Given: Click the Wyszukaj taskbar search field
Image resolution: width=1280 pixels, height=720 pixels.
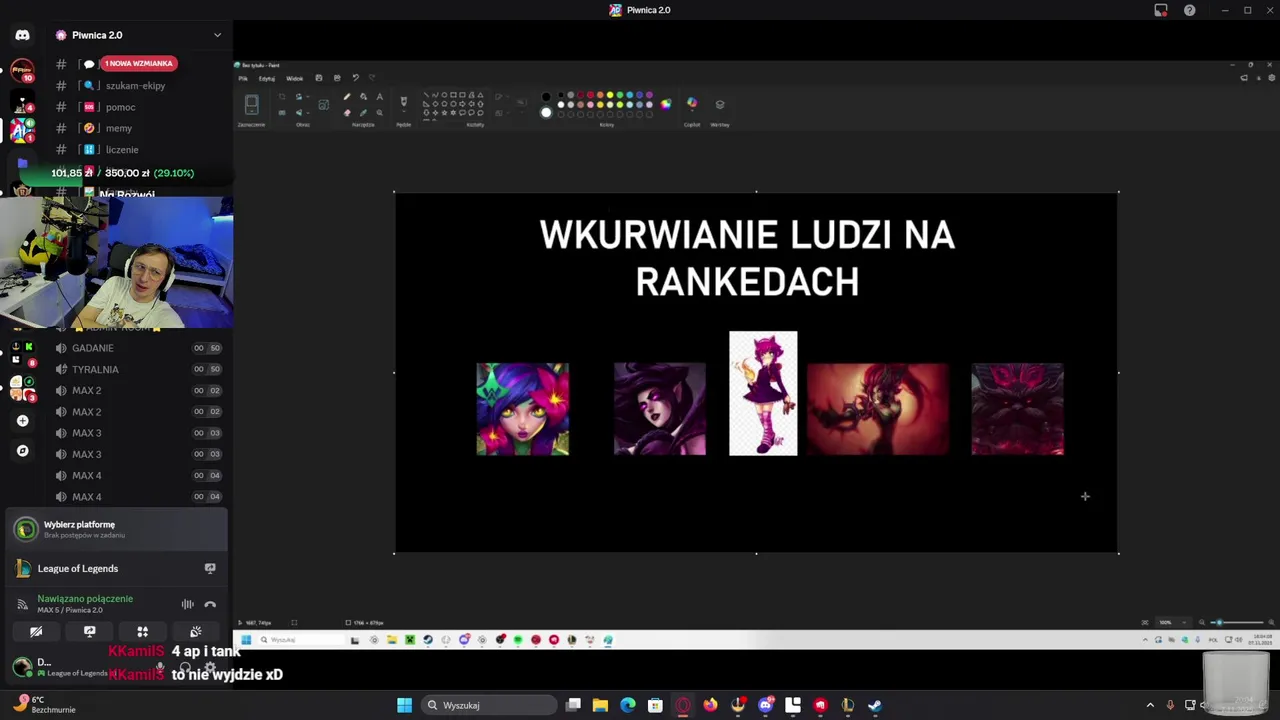Looking at the screenshot, I should [x=489, y=705].
